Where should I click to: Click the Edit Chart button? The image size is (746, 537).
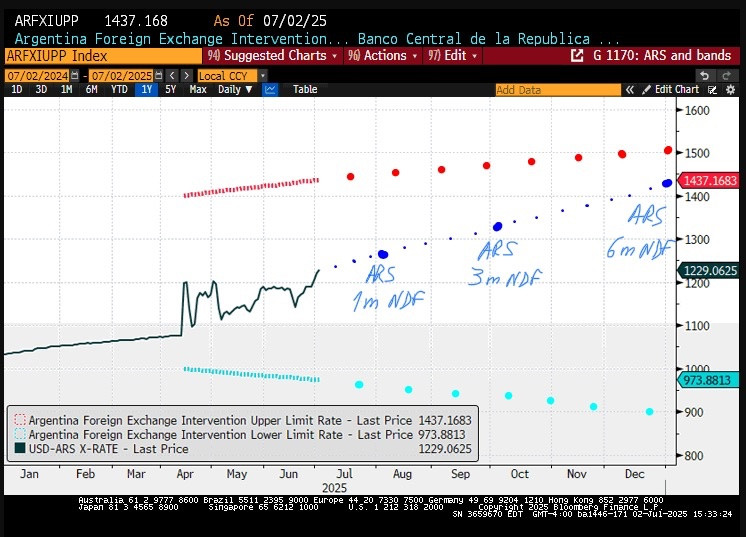(x=671, y=89)
